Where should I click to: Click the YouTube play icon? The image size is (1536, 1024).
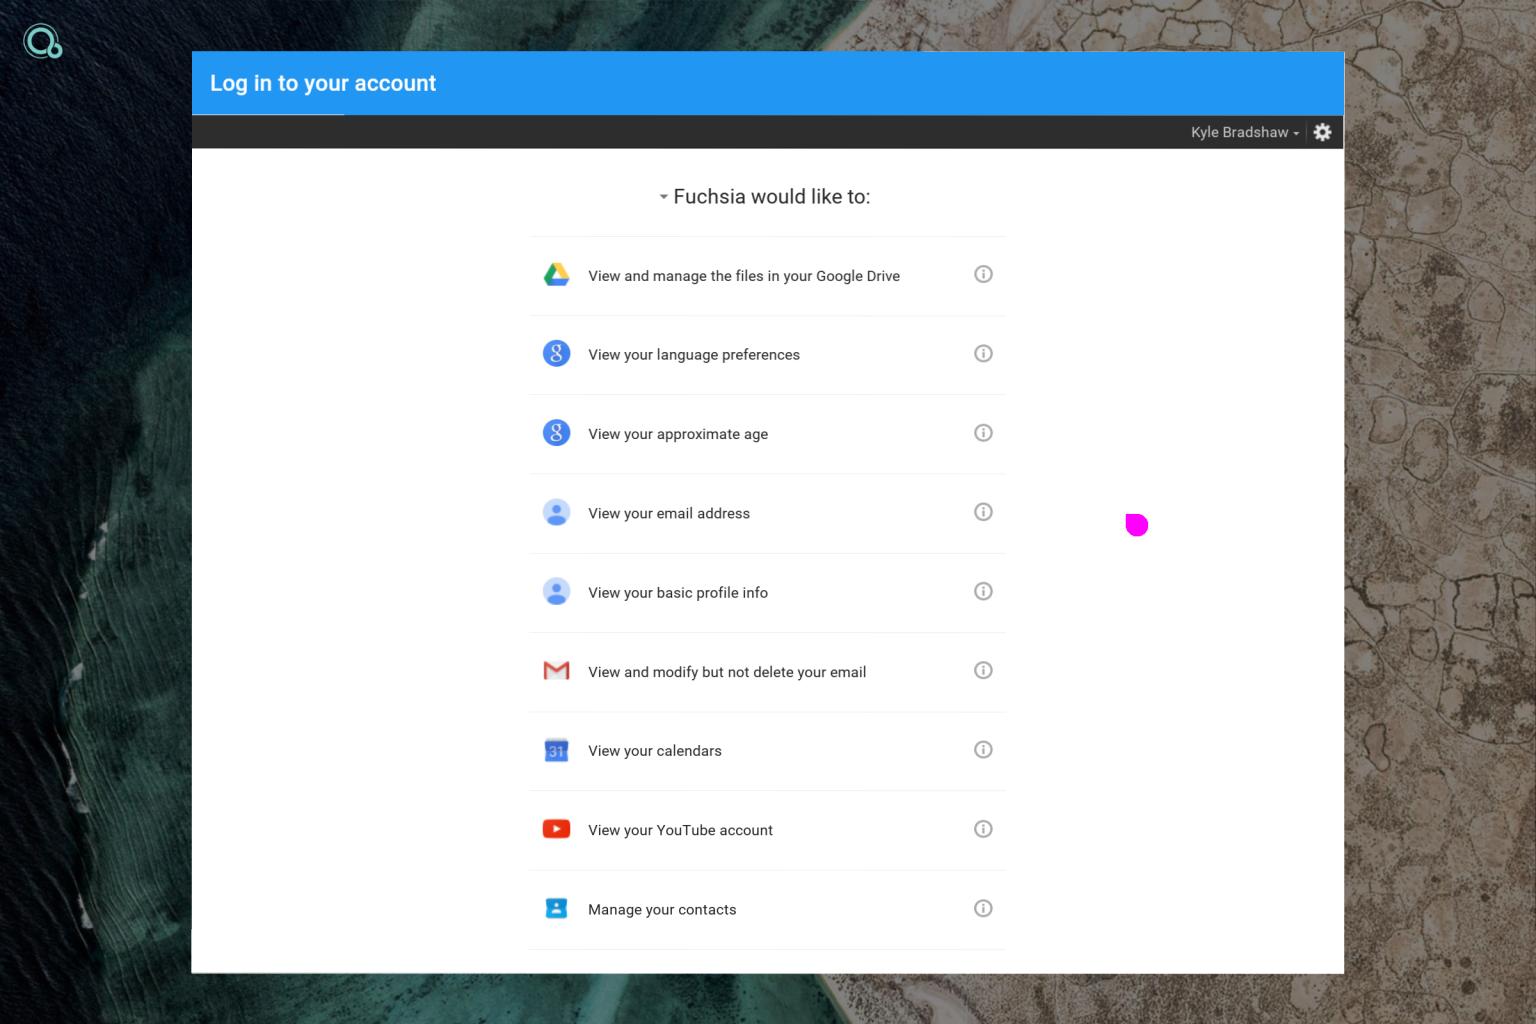[556, 829]
